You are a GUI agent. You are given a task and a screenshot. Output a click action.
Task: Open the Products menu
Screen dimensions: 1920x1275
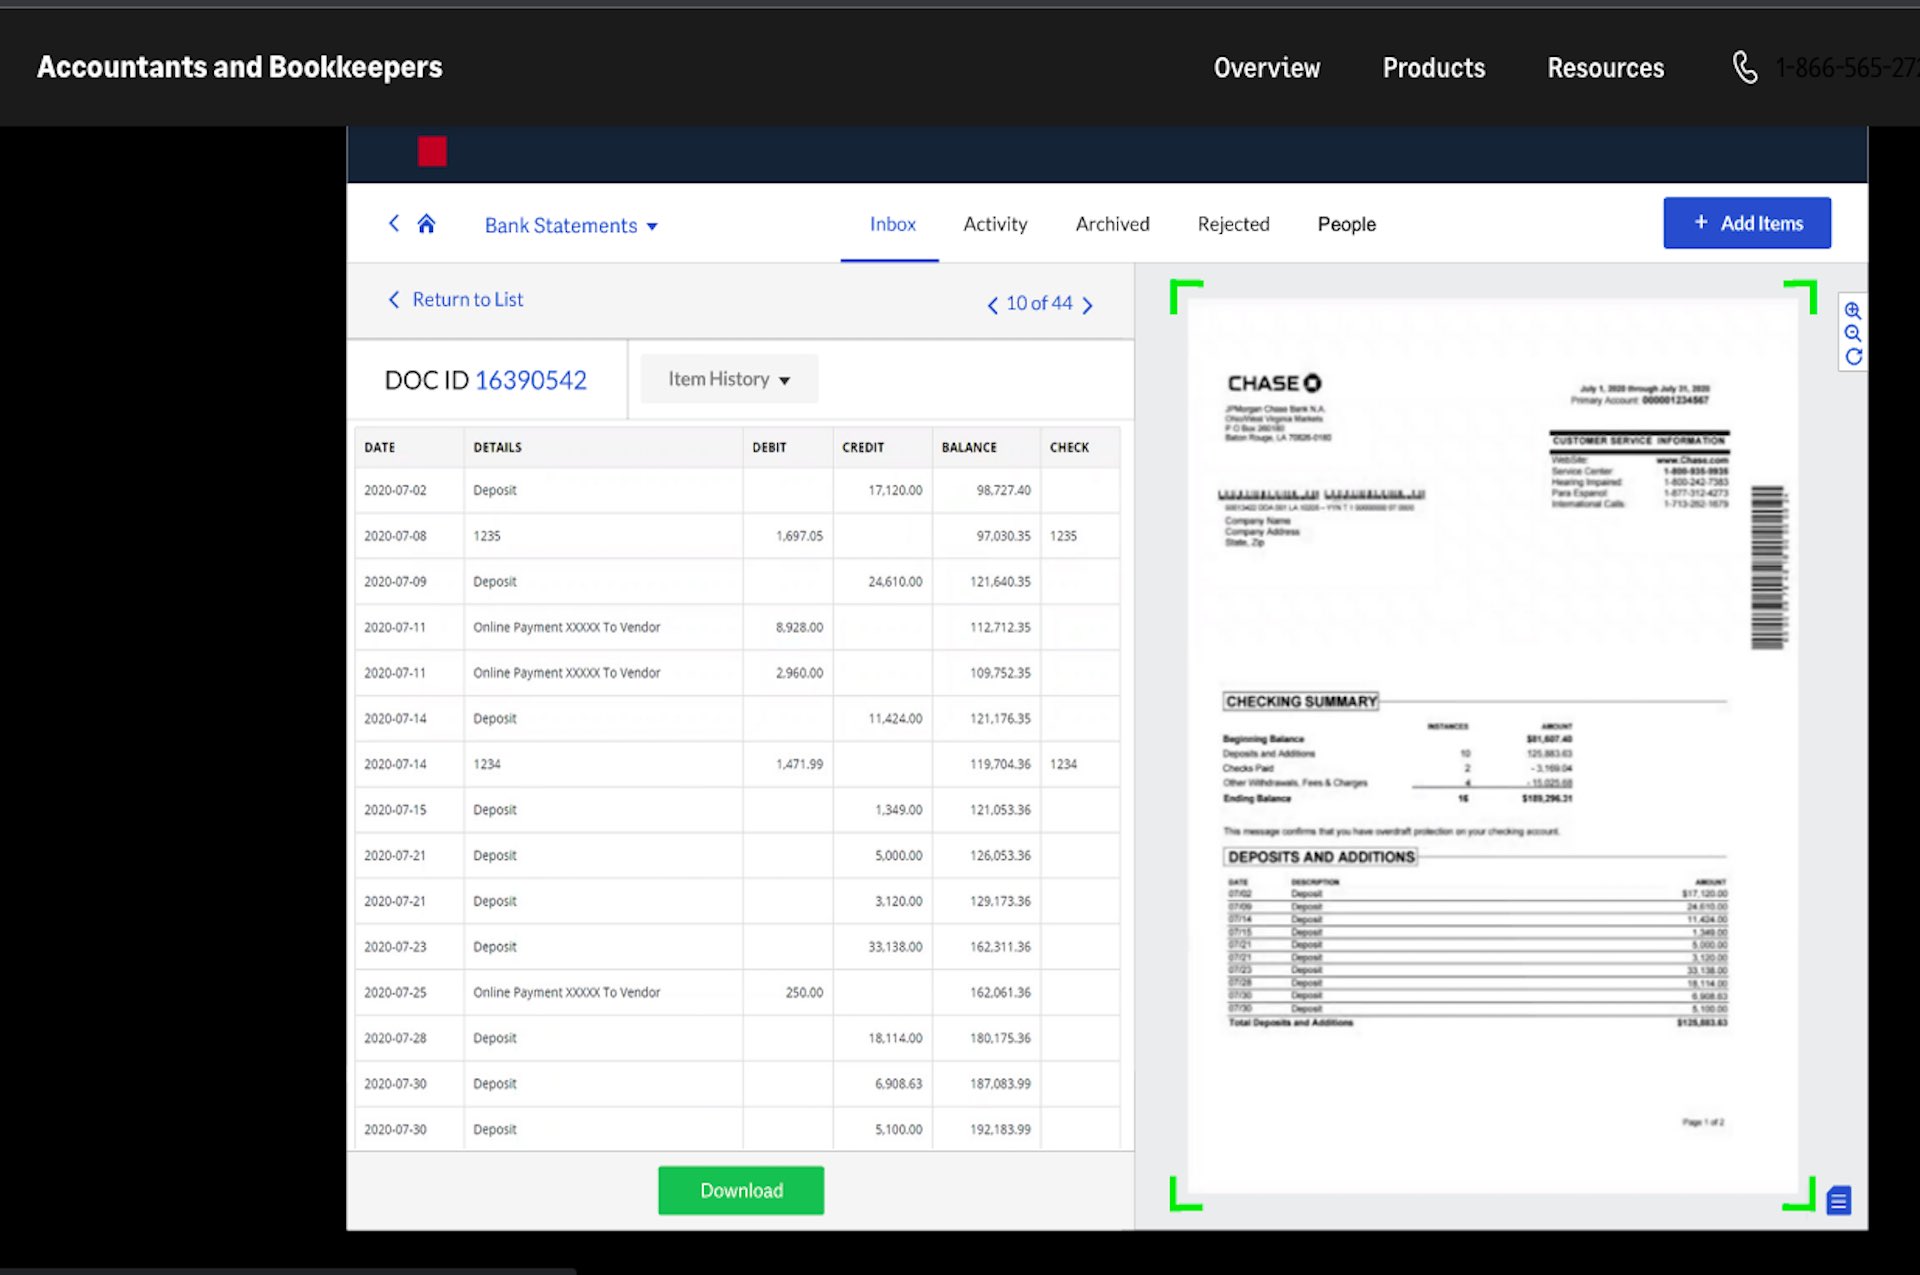point(1433,67)
